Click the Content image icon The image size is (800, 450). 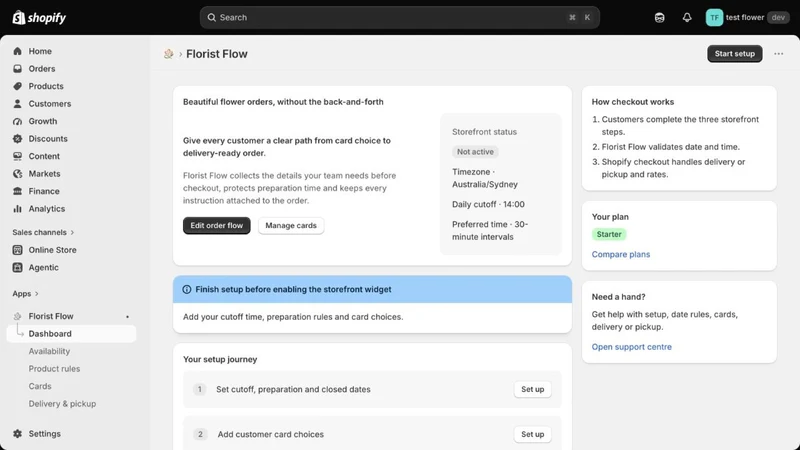tap(17, 156)
